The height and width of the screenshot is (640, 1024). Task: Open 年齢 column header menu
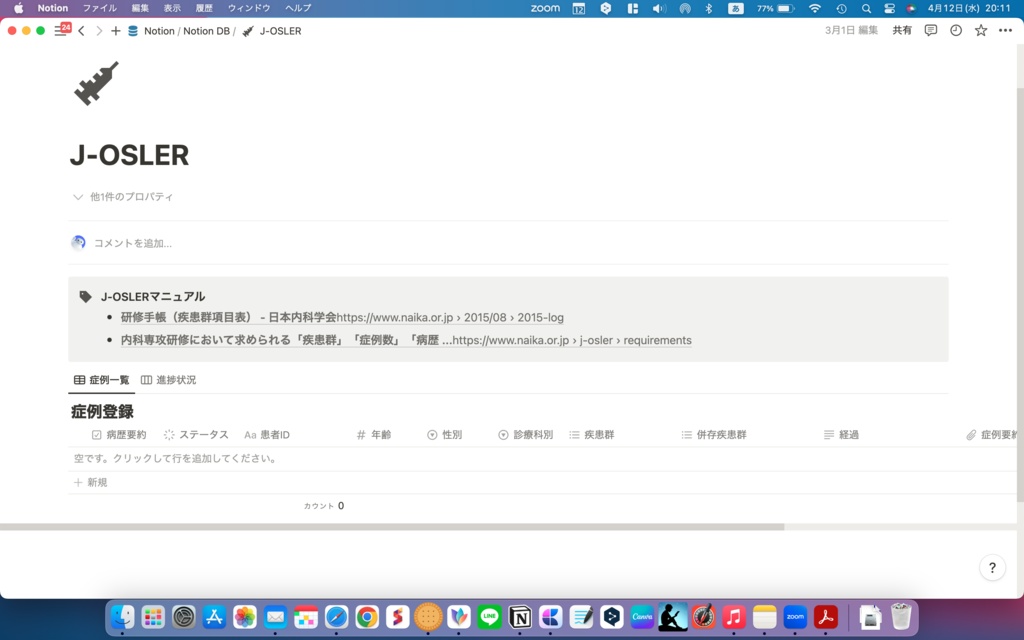[374, 435]
